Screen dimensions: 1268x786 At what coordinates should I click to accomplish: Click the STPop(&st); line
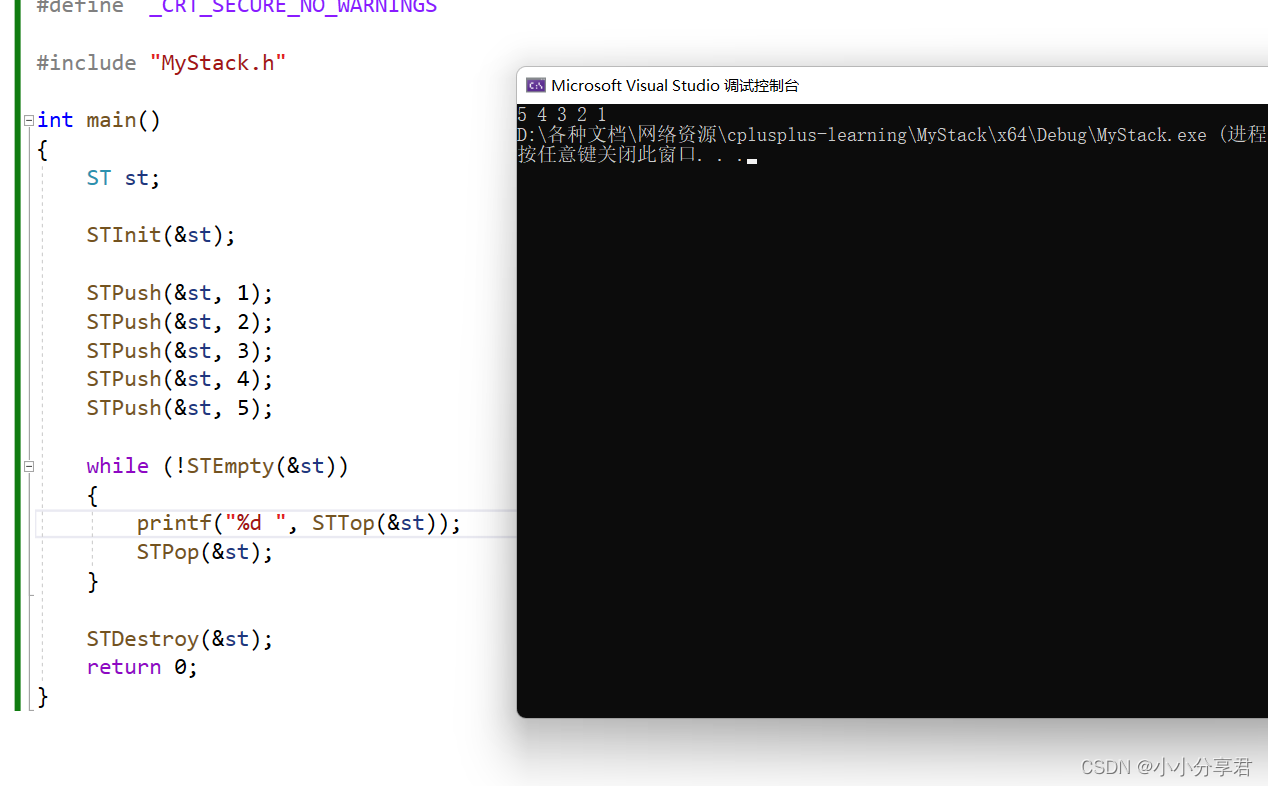[205, 552]
